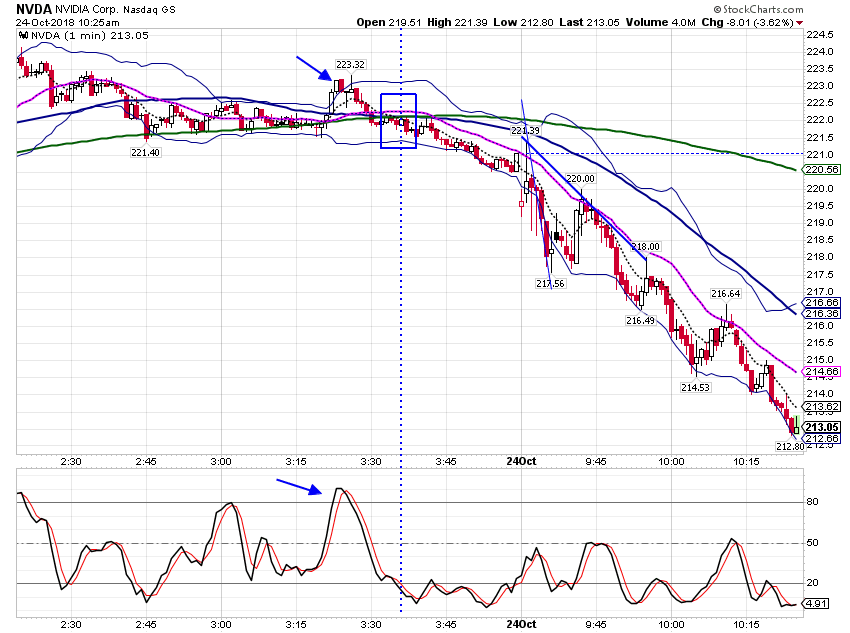The width and height of the screenshot is (850, 633).
Task: Click the blue arrow pointing at 223.32
Action: [x=314, y=68]
